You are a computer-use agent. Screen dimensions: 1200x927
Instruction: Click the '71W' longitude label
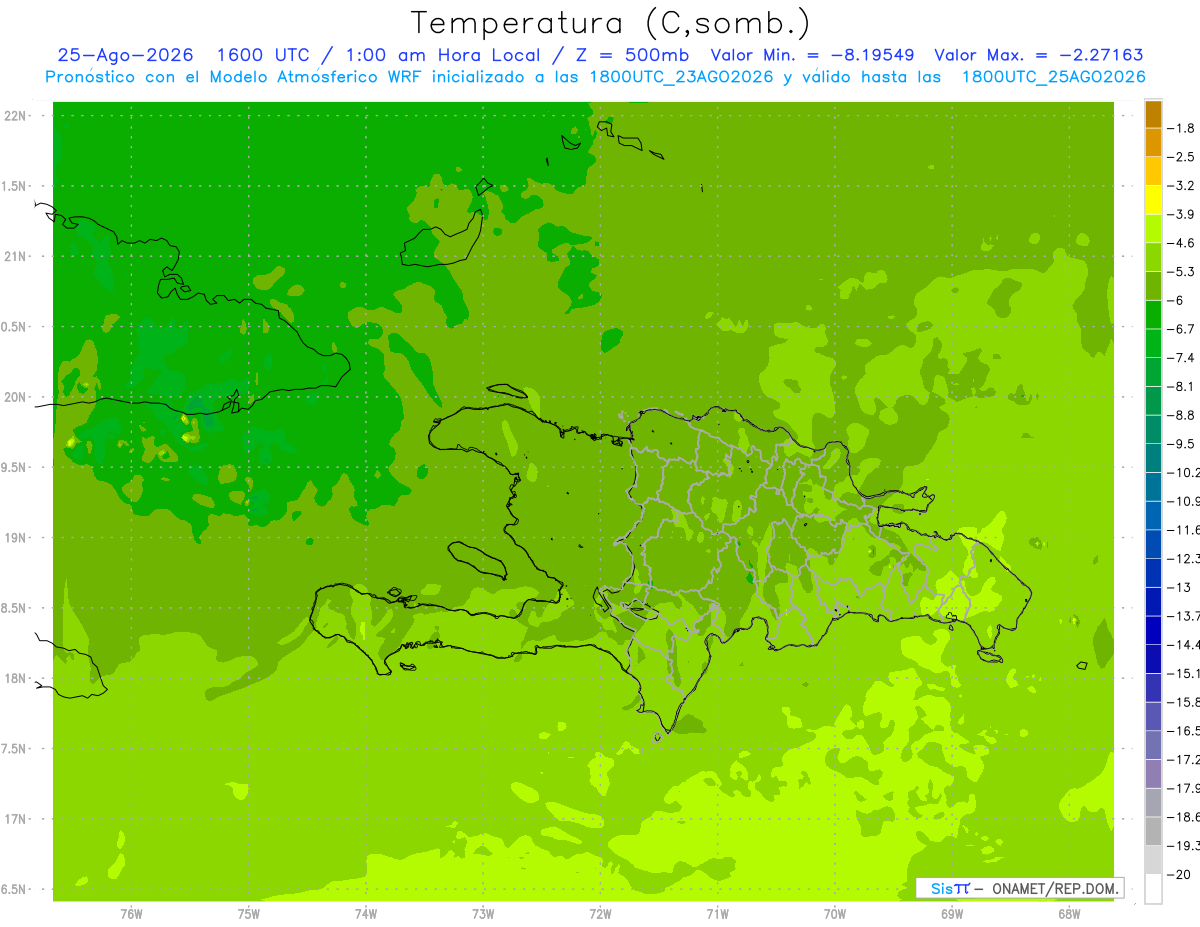click(717, 913)
